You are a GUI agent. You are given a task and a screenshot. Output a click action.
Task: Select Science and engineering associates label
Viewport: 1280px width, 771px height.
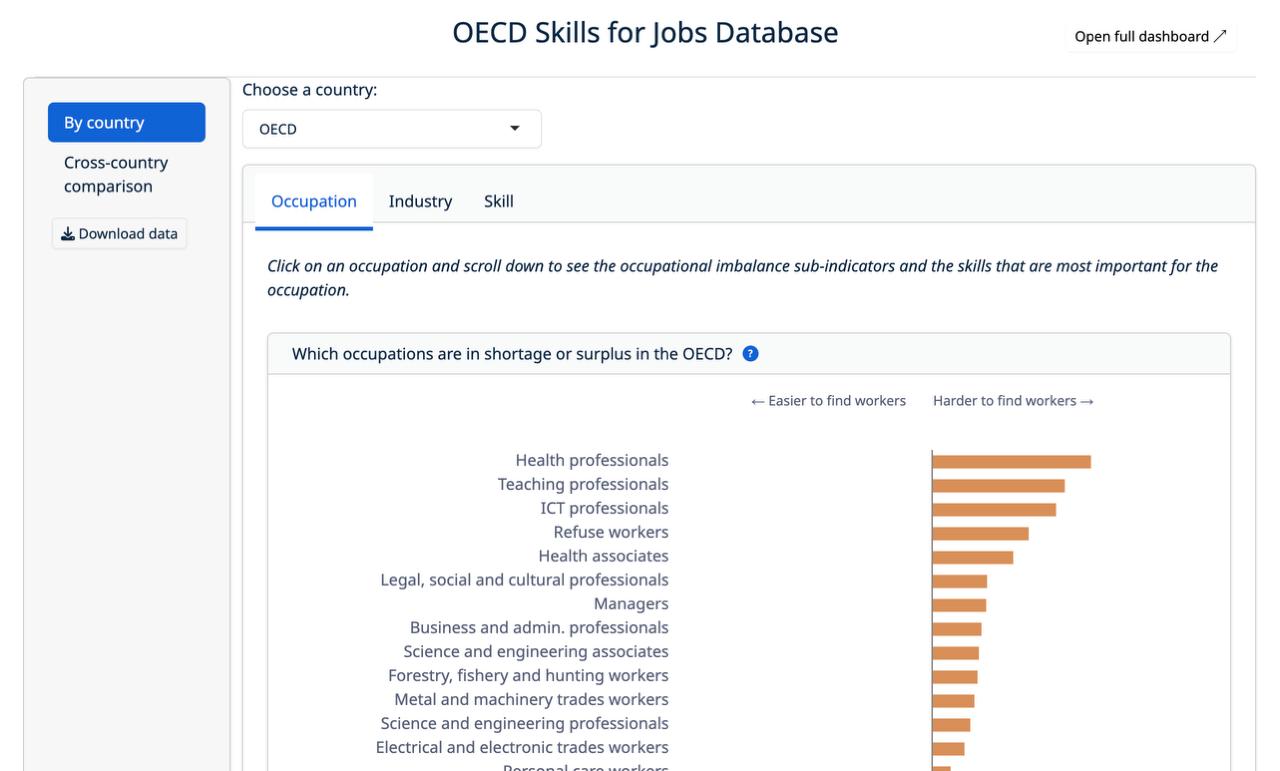click(536, 652)
